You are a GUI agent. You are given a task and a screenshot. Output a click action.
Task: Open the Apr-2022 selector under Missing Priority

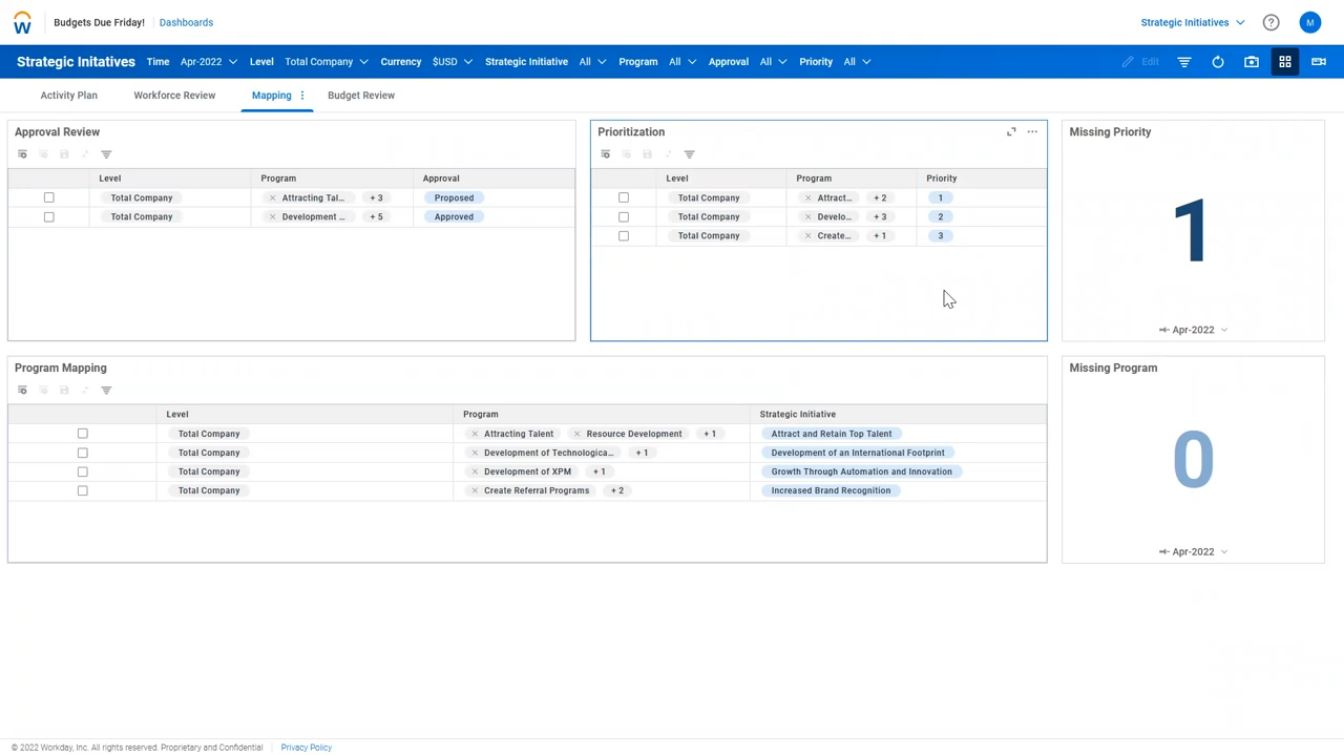point(1191,329)
